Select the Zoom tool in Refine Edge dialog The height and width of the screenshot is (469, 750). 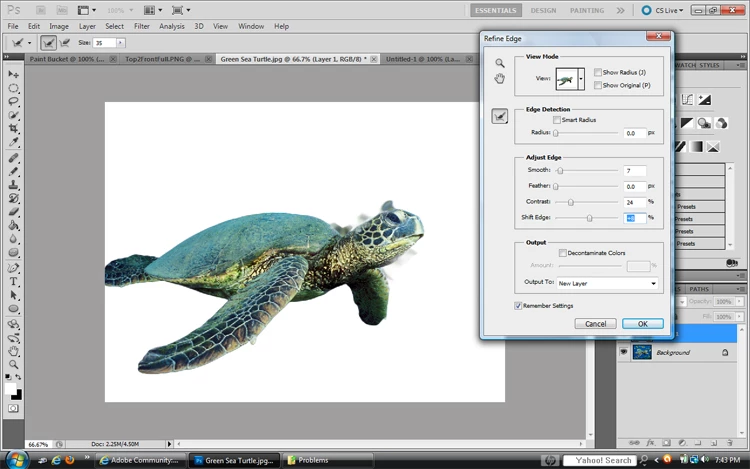[500, 63]
